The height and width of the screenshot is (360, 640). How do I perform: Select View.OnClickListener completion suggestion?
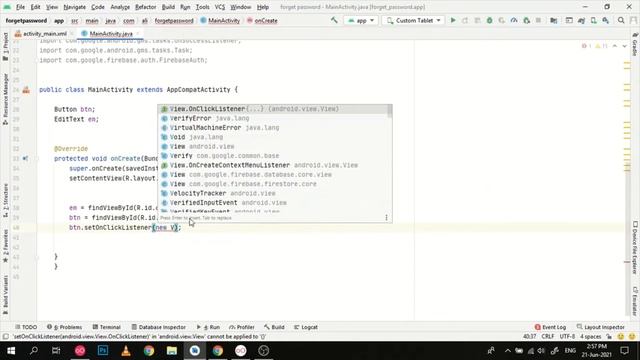tap(273, 109)
